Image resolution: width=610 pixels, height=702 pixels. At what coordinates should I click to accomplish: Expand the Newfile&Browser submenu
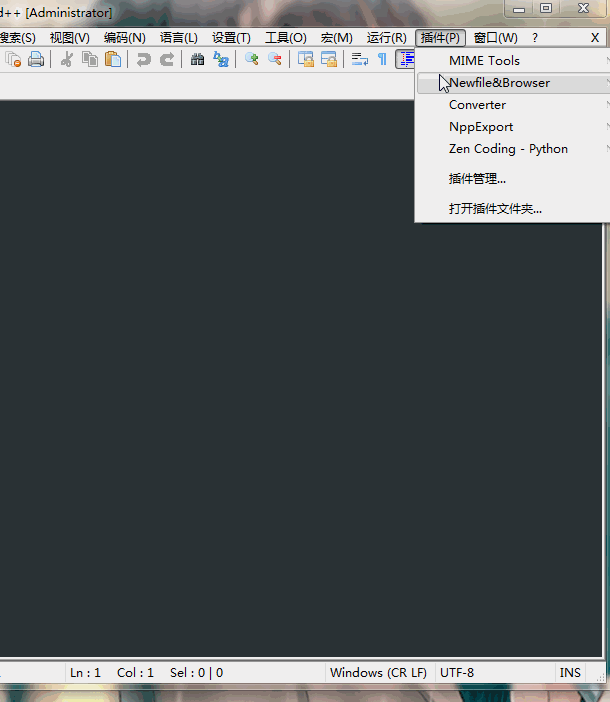513,83
